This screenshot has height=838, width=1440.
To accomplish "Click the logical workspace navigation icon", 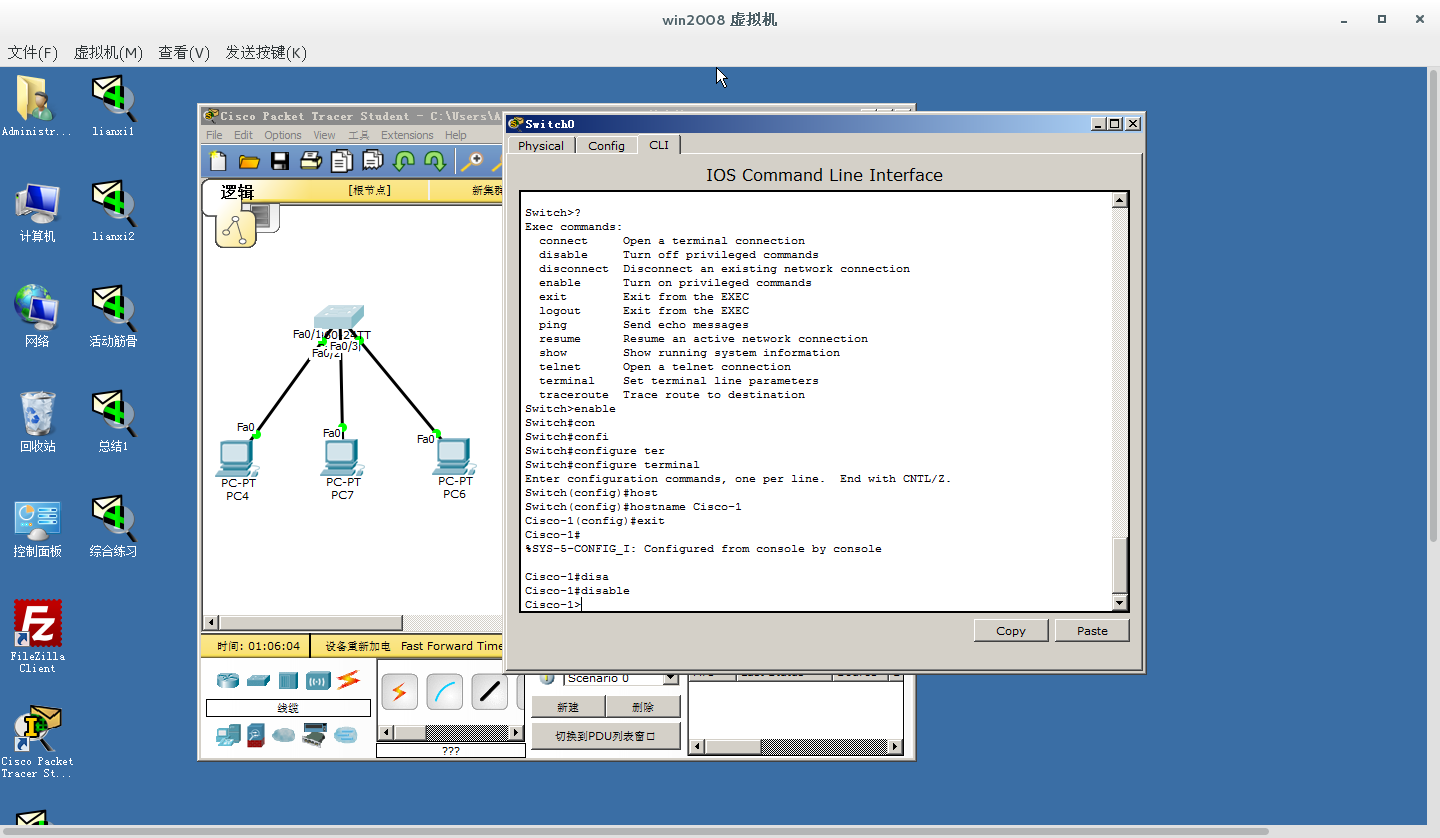I will click(237, 230).
